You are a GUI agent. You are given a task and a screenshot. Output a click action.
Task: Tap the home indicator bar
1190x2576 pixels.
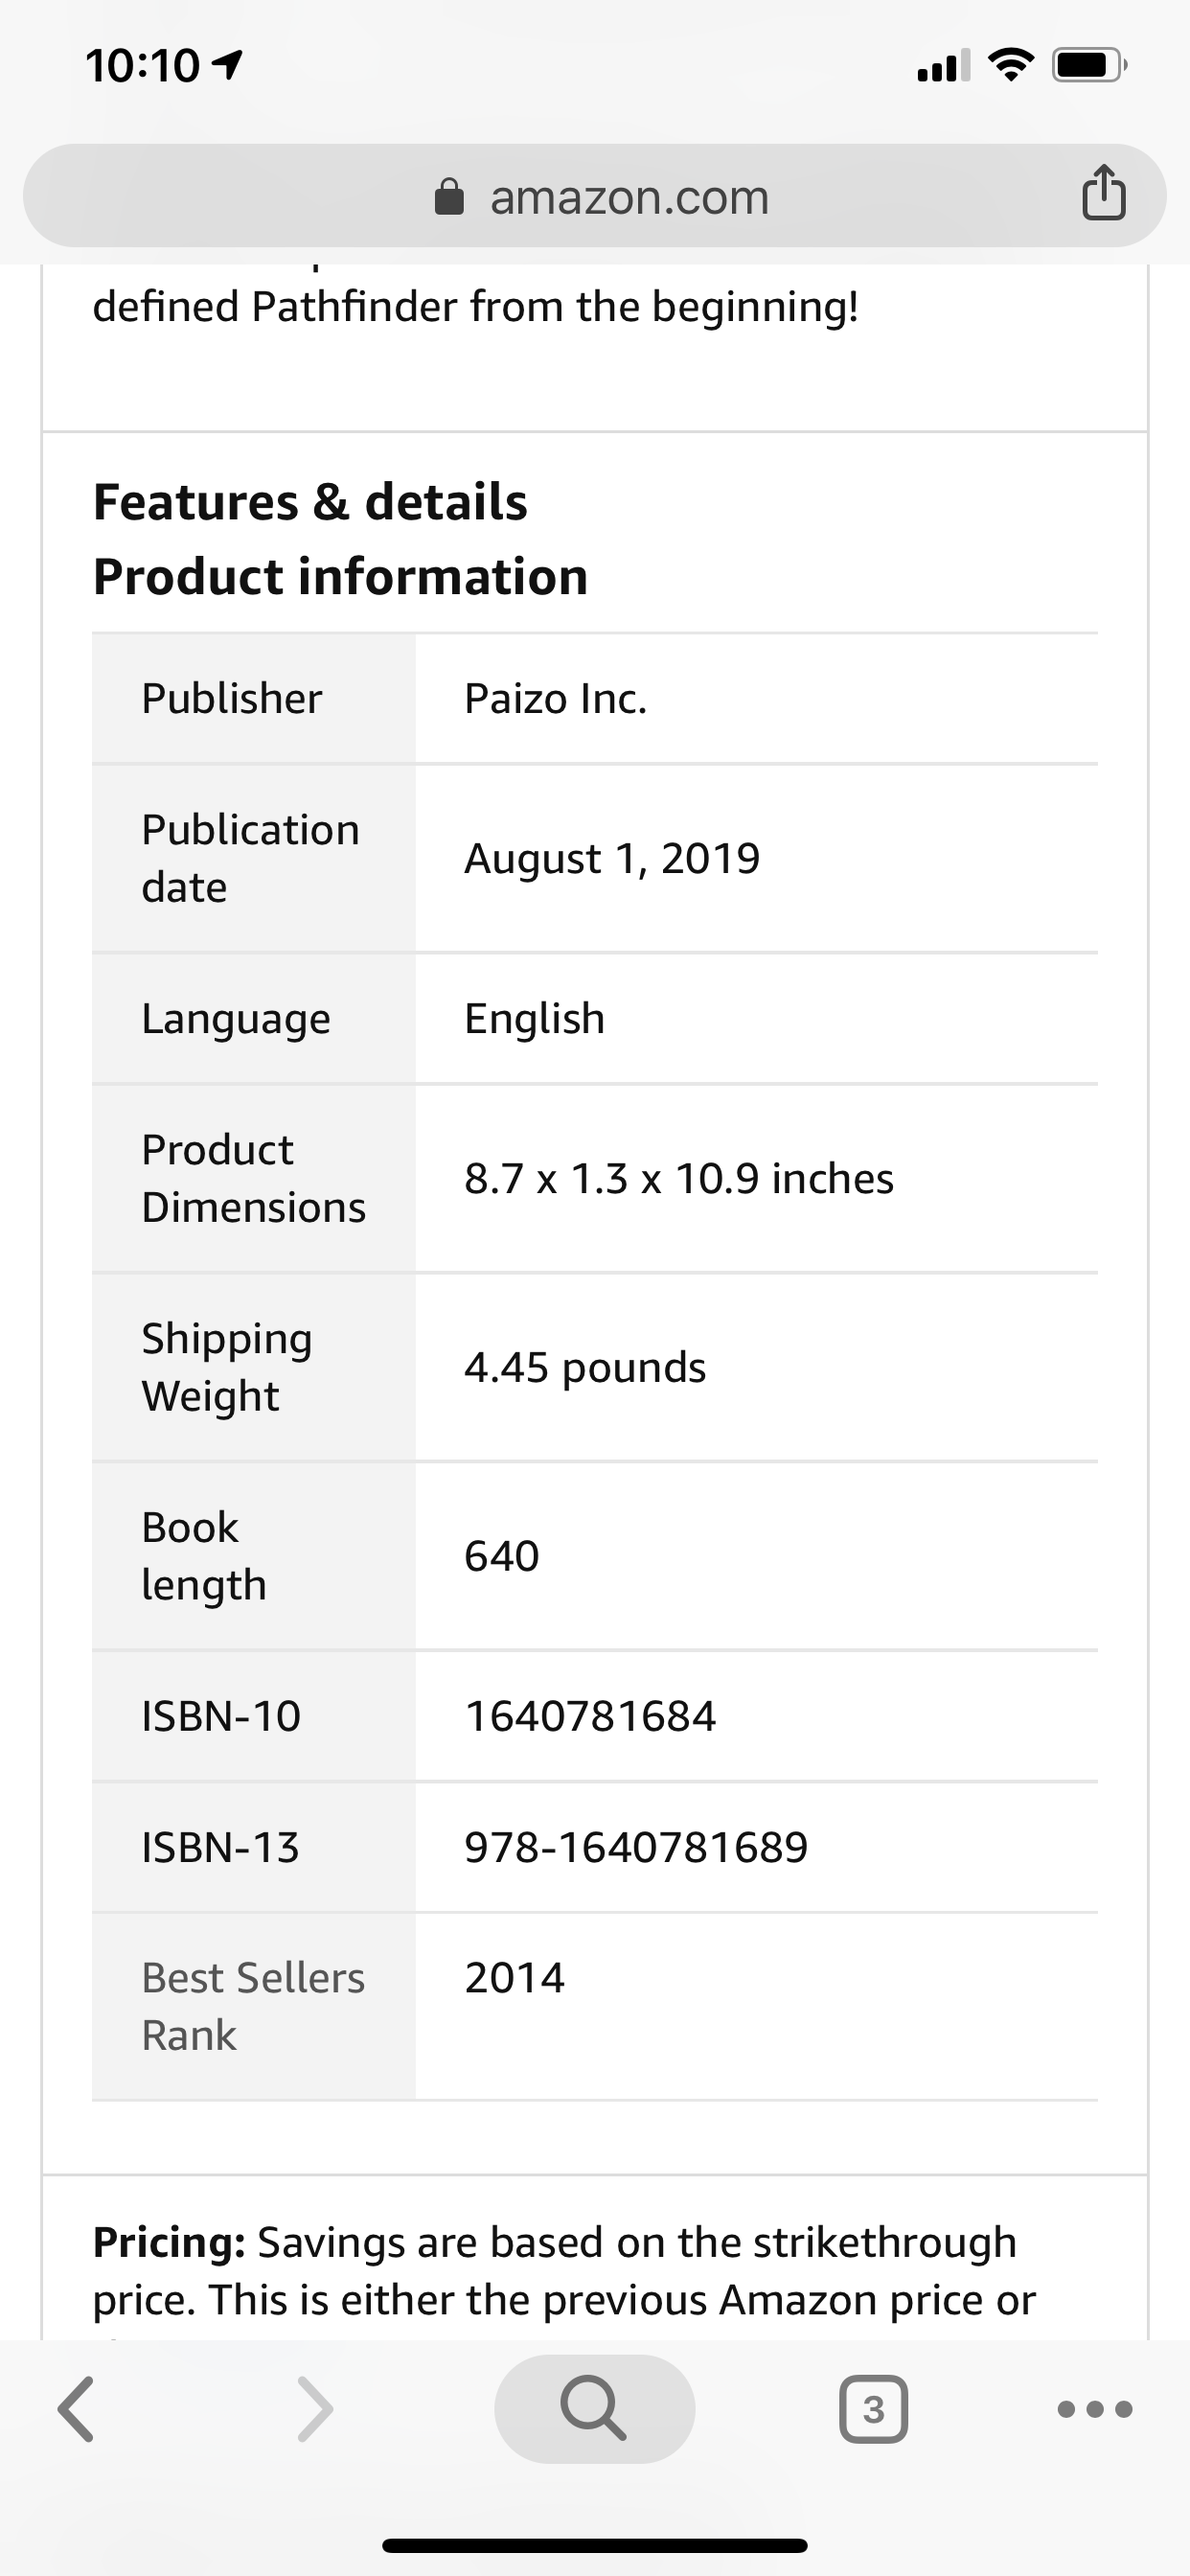pos(595,2545)
